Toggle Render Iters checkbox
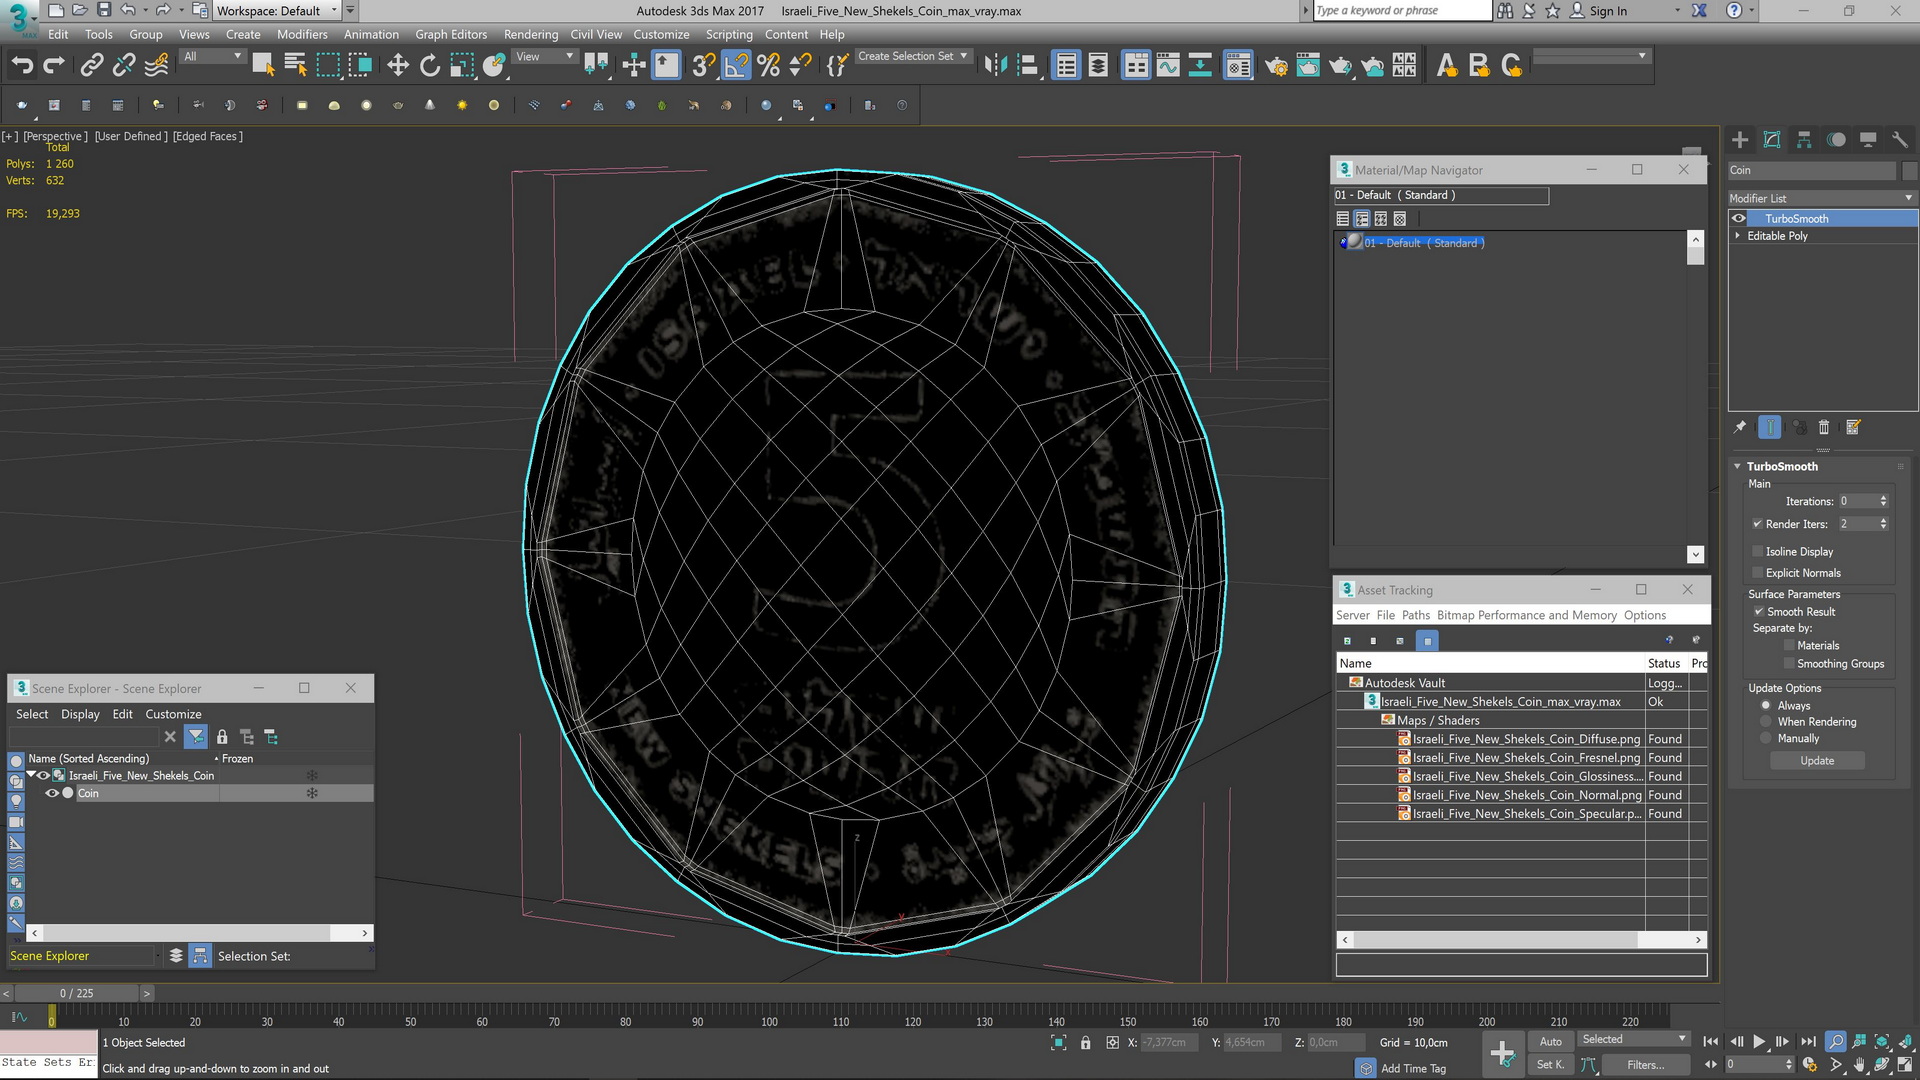The width and height of the screenshot is (1920, 1080). coord(1757,524)
